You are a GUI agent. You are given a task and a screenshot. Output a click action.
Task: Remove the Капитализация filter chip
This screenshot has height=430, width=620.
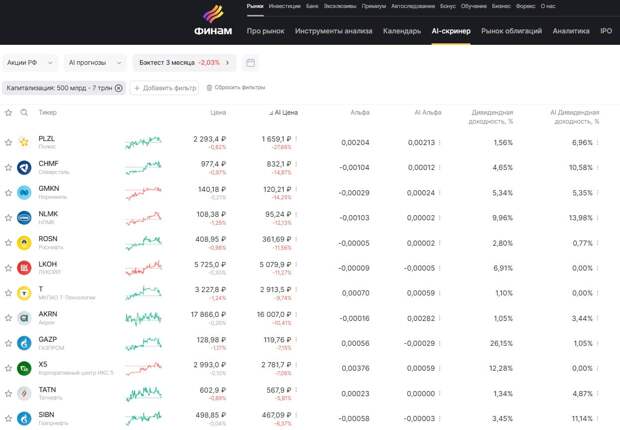click(119, 88)
